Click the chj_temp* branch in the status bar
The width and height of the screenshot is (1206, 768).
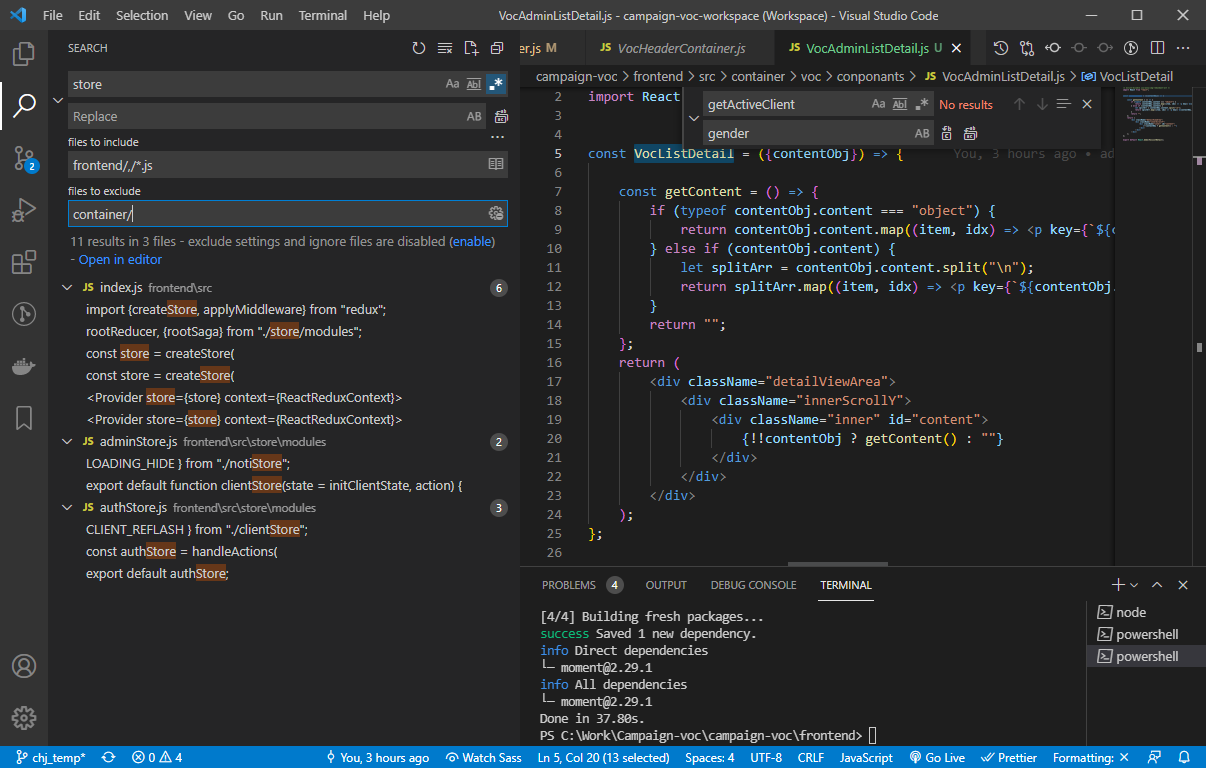(50, 758)
